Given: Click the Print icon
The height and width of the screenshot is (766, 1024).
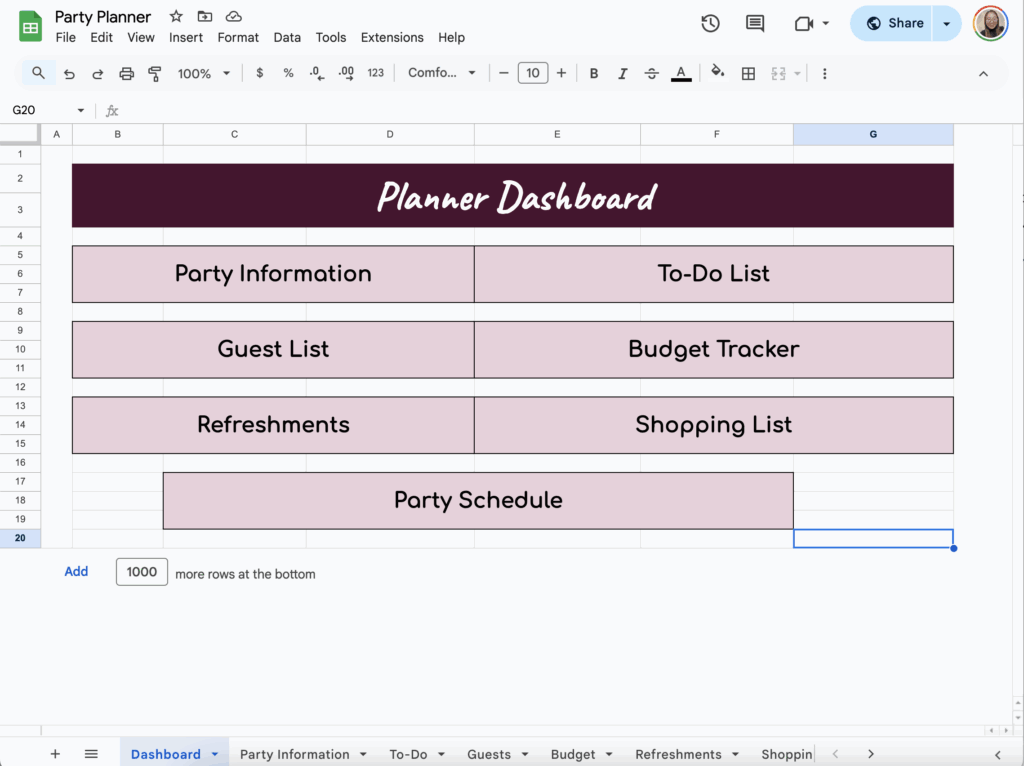Looking at the screenshot, I should click(127, 72).
